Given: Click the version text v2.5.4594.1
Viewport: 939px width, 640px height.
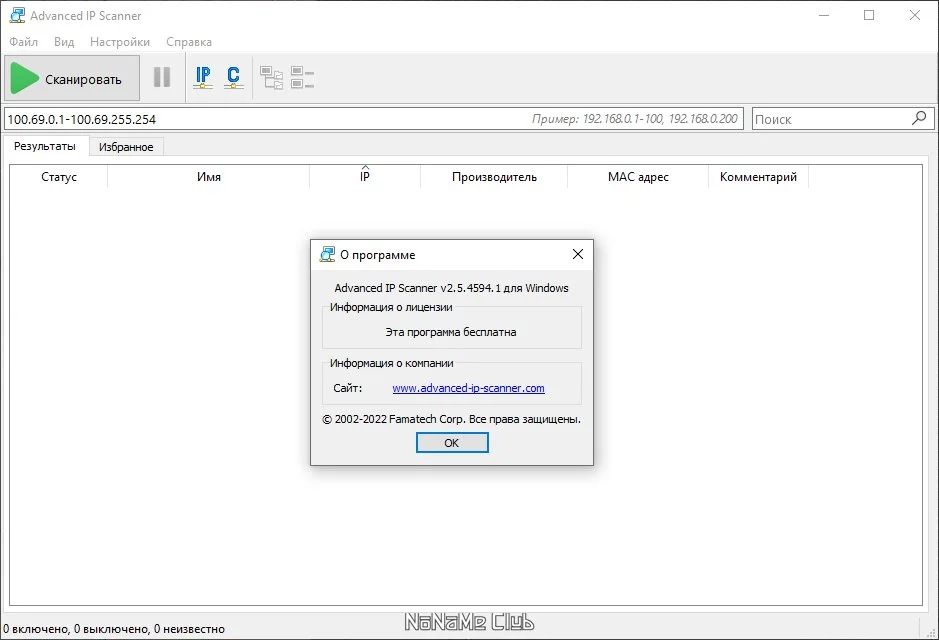Looking at the screenshot, I should 471,288.
